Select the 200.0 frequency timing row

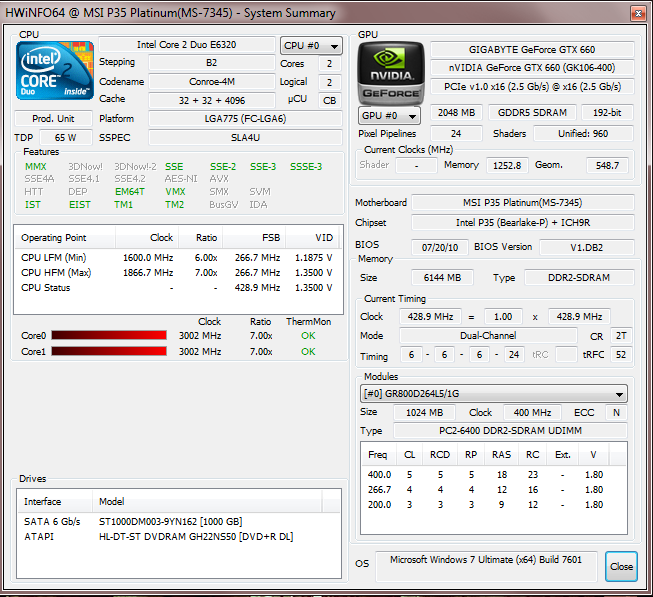coord(493,505)
